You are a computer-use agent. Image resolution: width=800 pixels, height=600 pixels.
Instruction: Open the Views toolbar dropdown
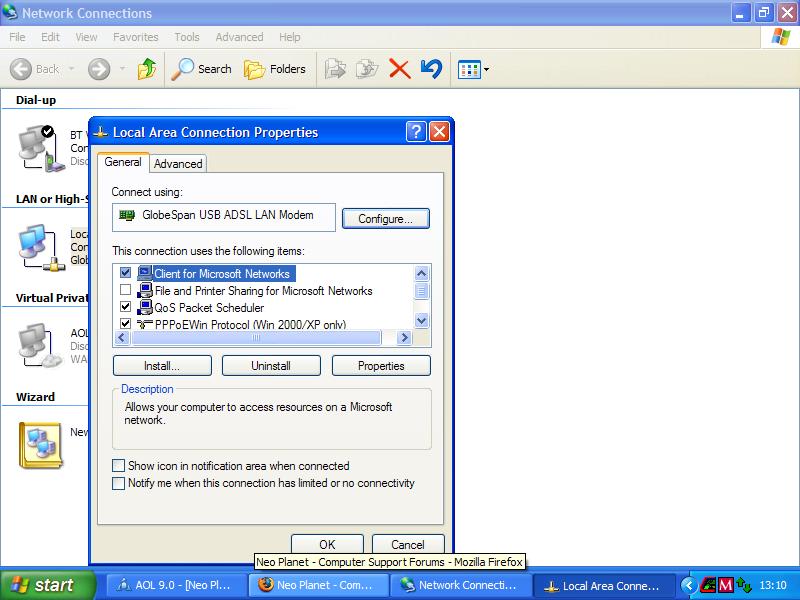[473, 69]
